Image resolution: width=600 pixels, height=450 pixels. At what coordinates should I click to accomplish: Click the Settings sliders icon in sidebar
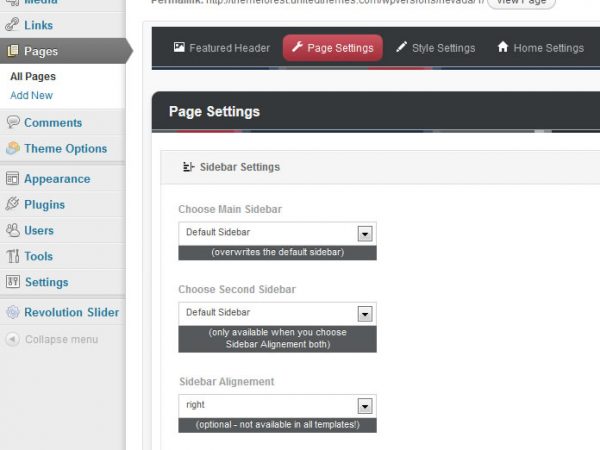[13, 282]
